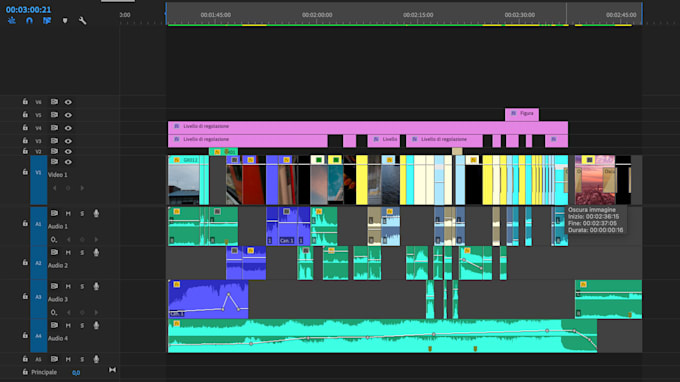Toggle the V3 track lock

25,140
